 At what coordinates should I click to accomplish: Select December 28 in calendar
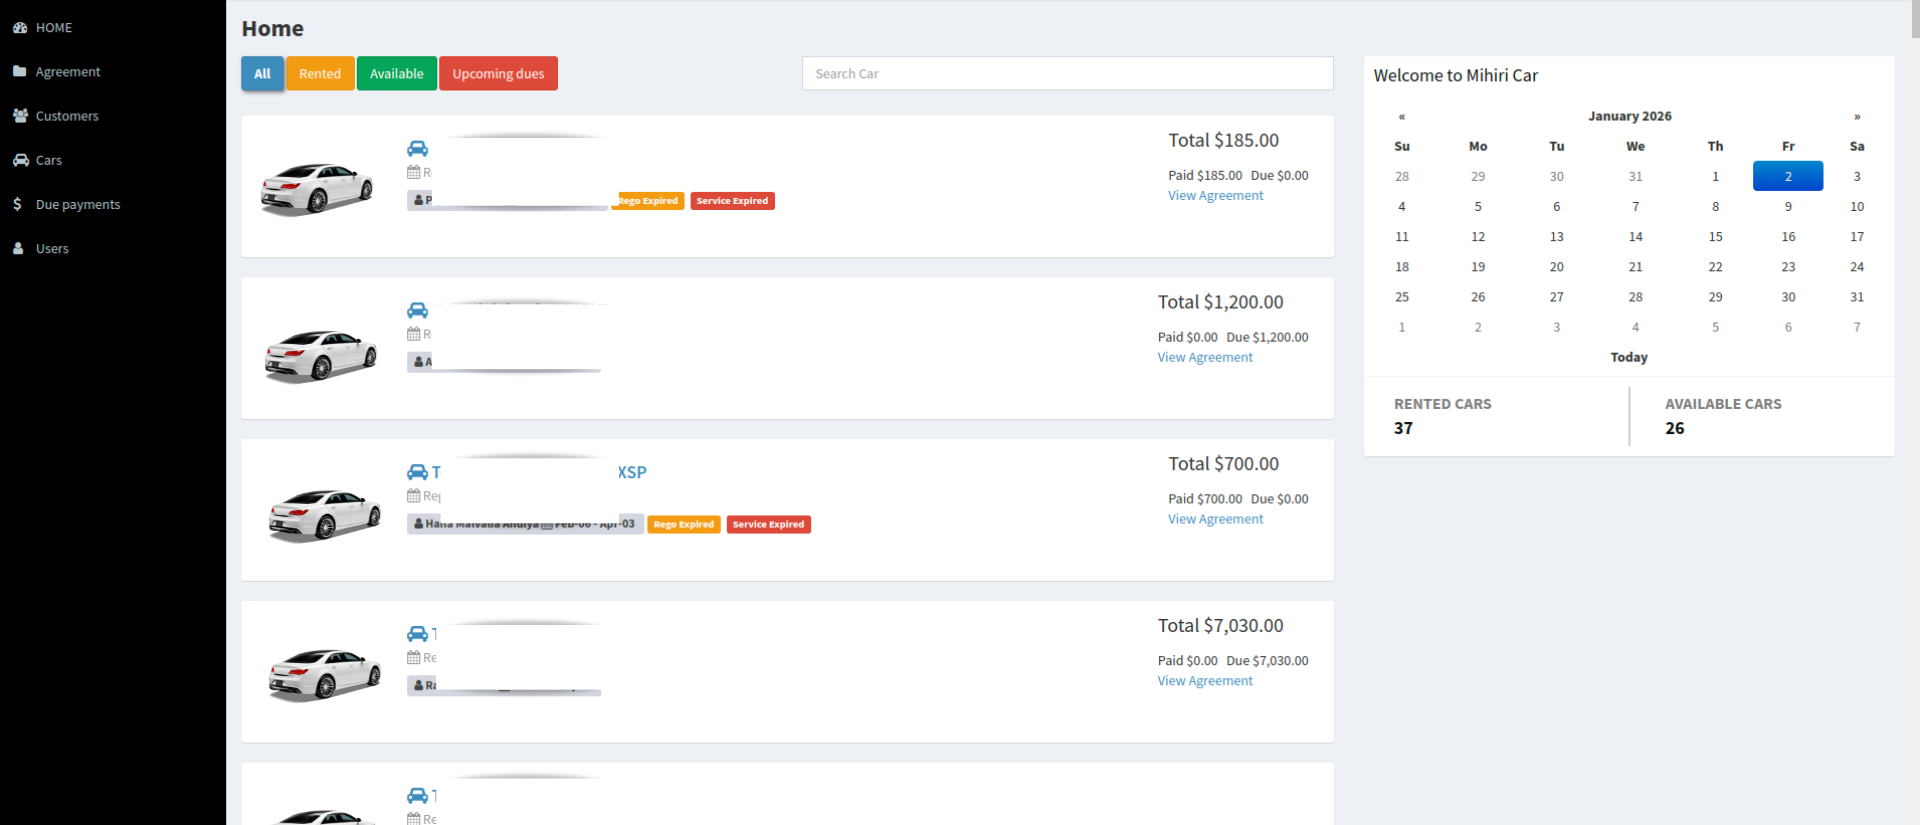click(1402, 176)
